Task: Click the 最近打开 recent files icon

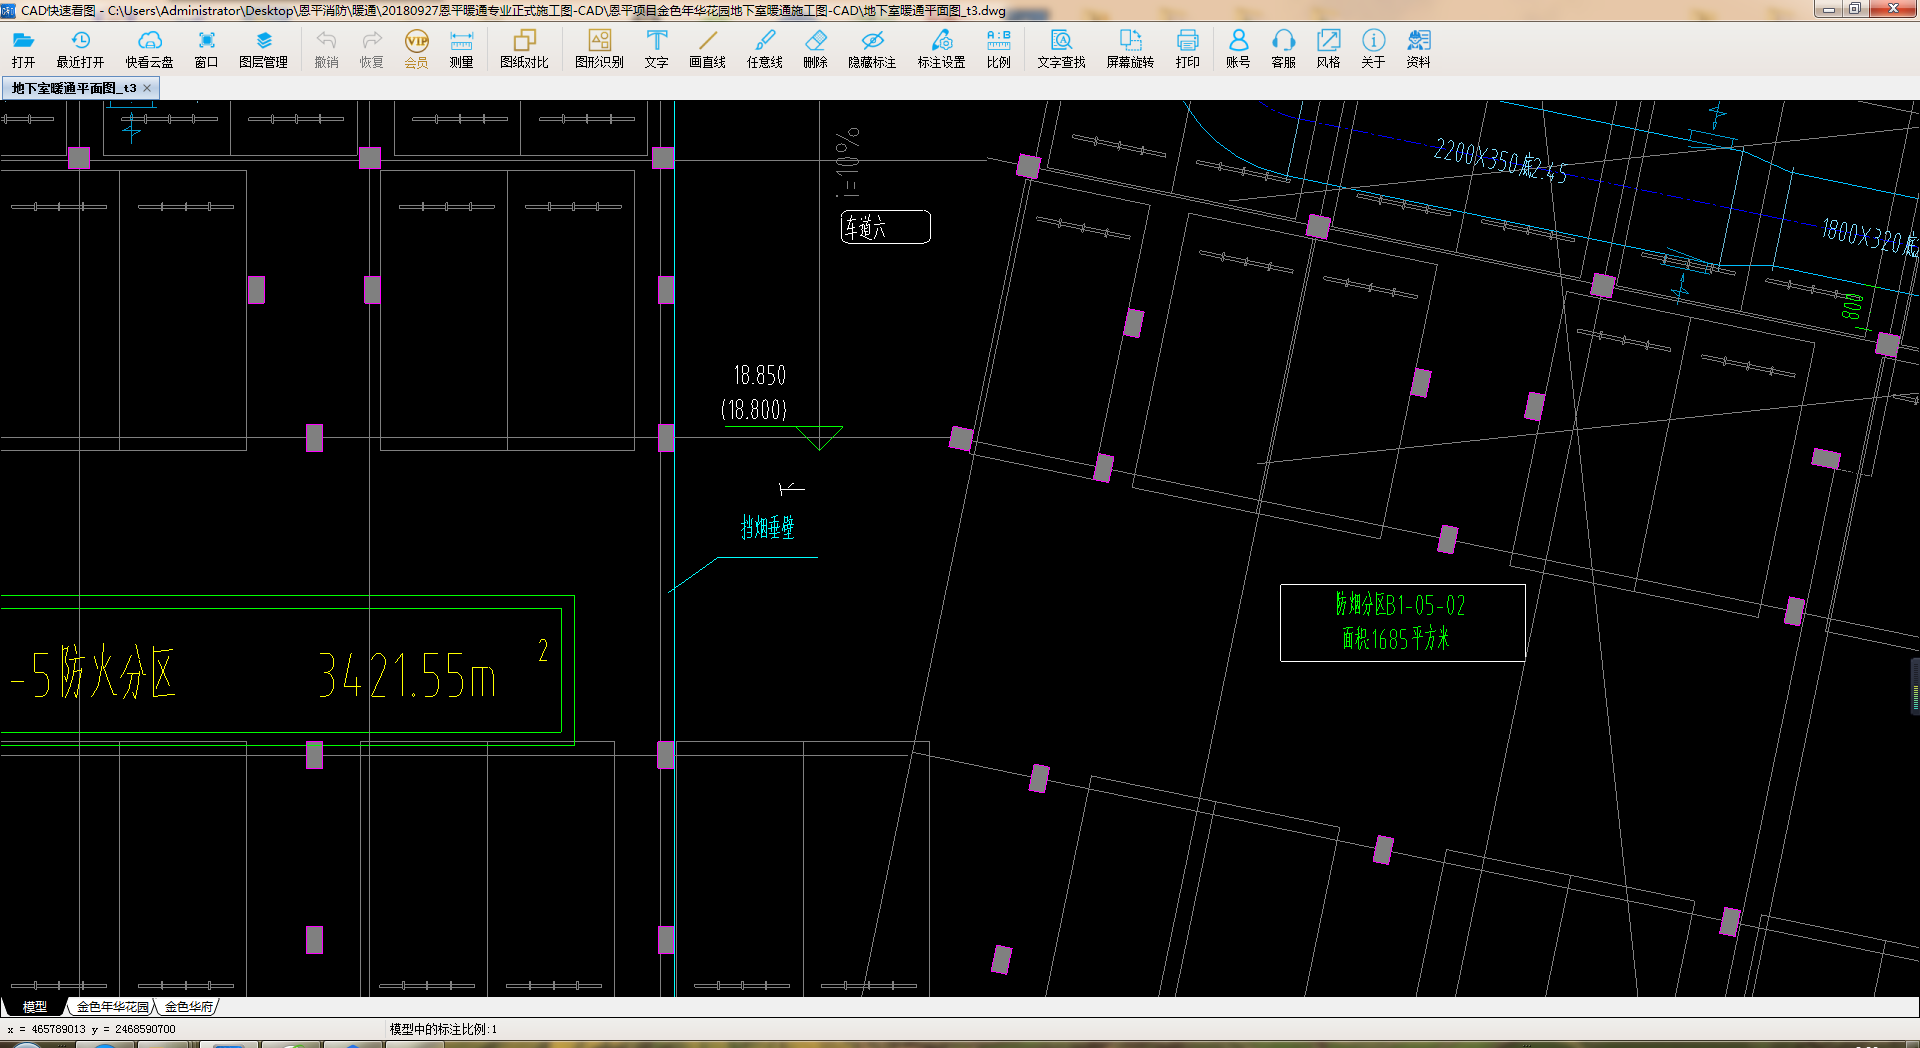Action: tap(80, 49)
